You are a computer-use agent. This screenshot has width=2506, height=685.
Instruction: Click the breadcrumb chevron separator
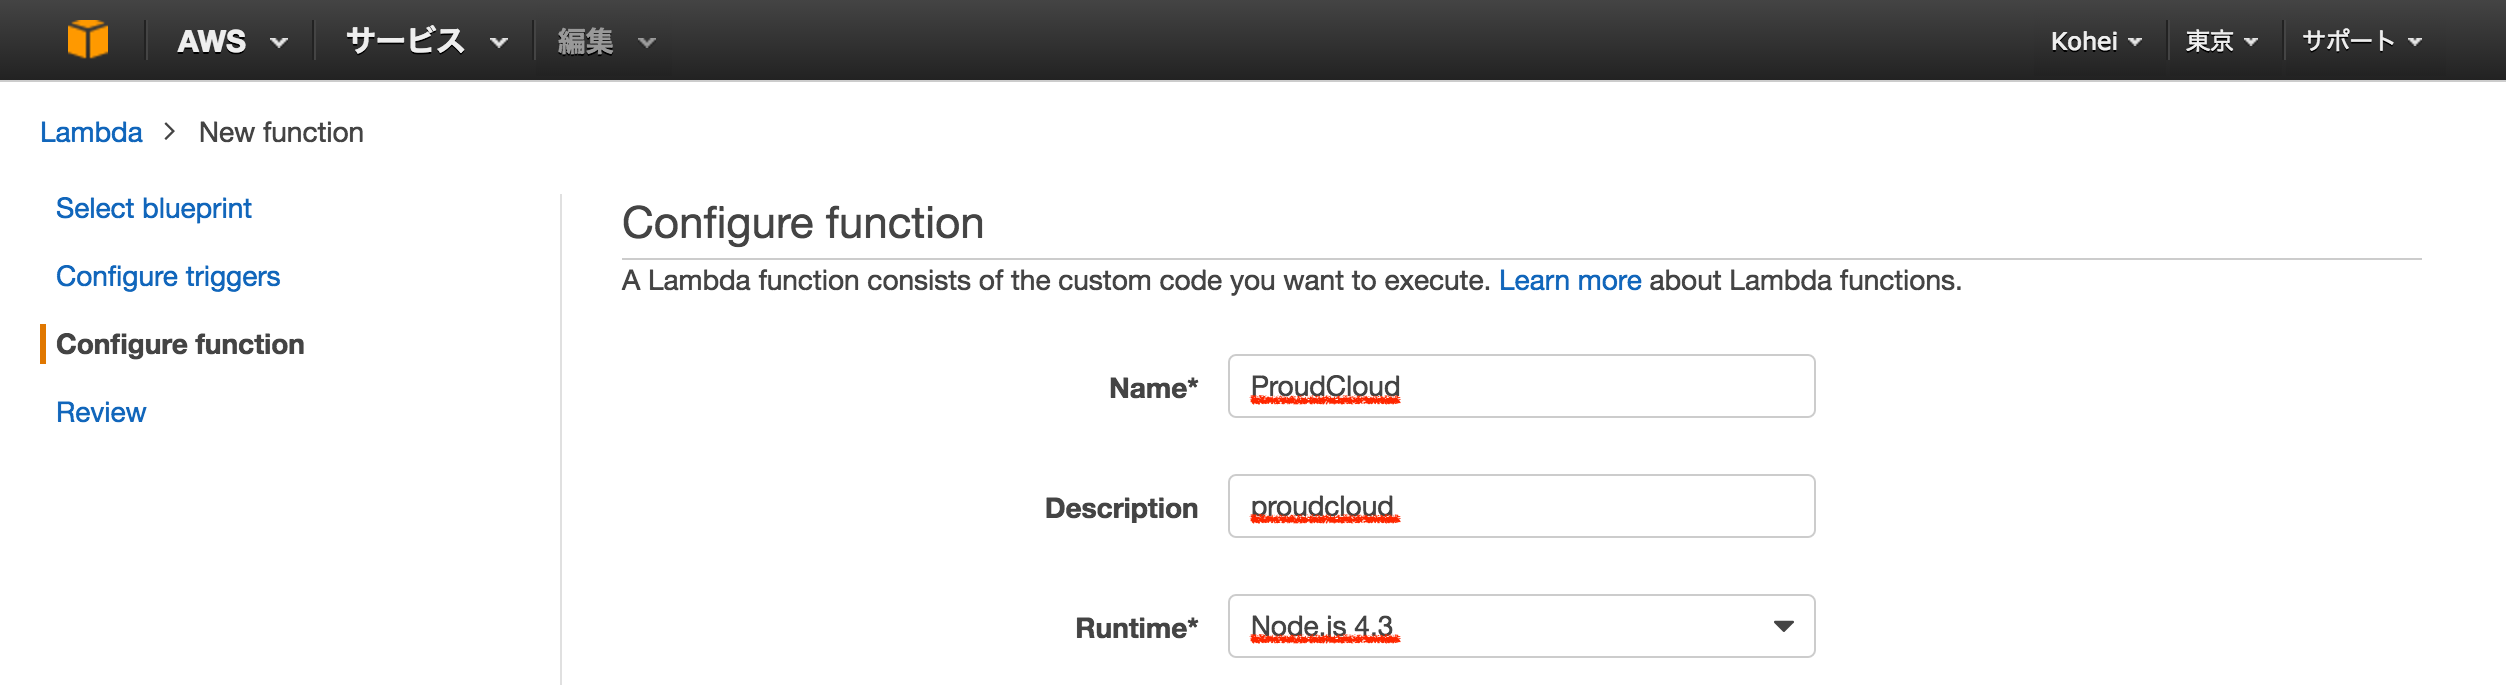click(170, 132)
